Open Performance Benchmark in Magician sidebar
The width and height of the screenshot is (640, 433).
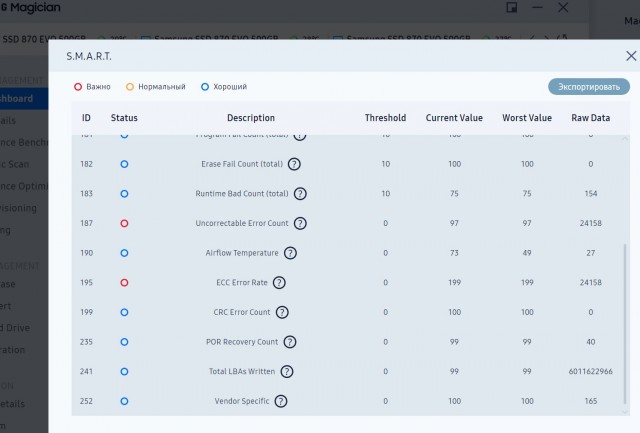pos(24,142)
